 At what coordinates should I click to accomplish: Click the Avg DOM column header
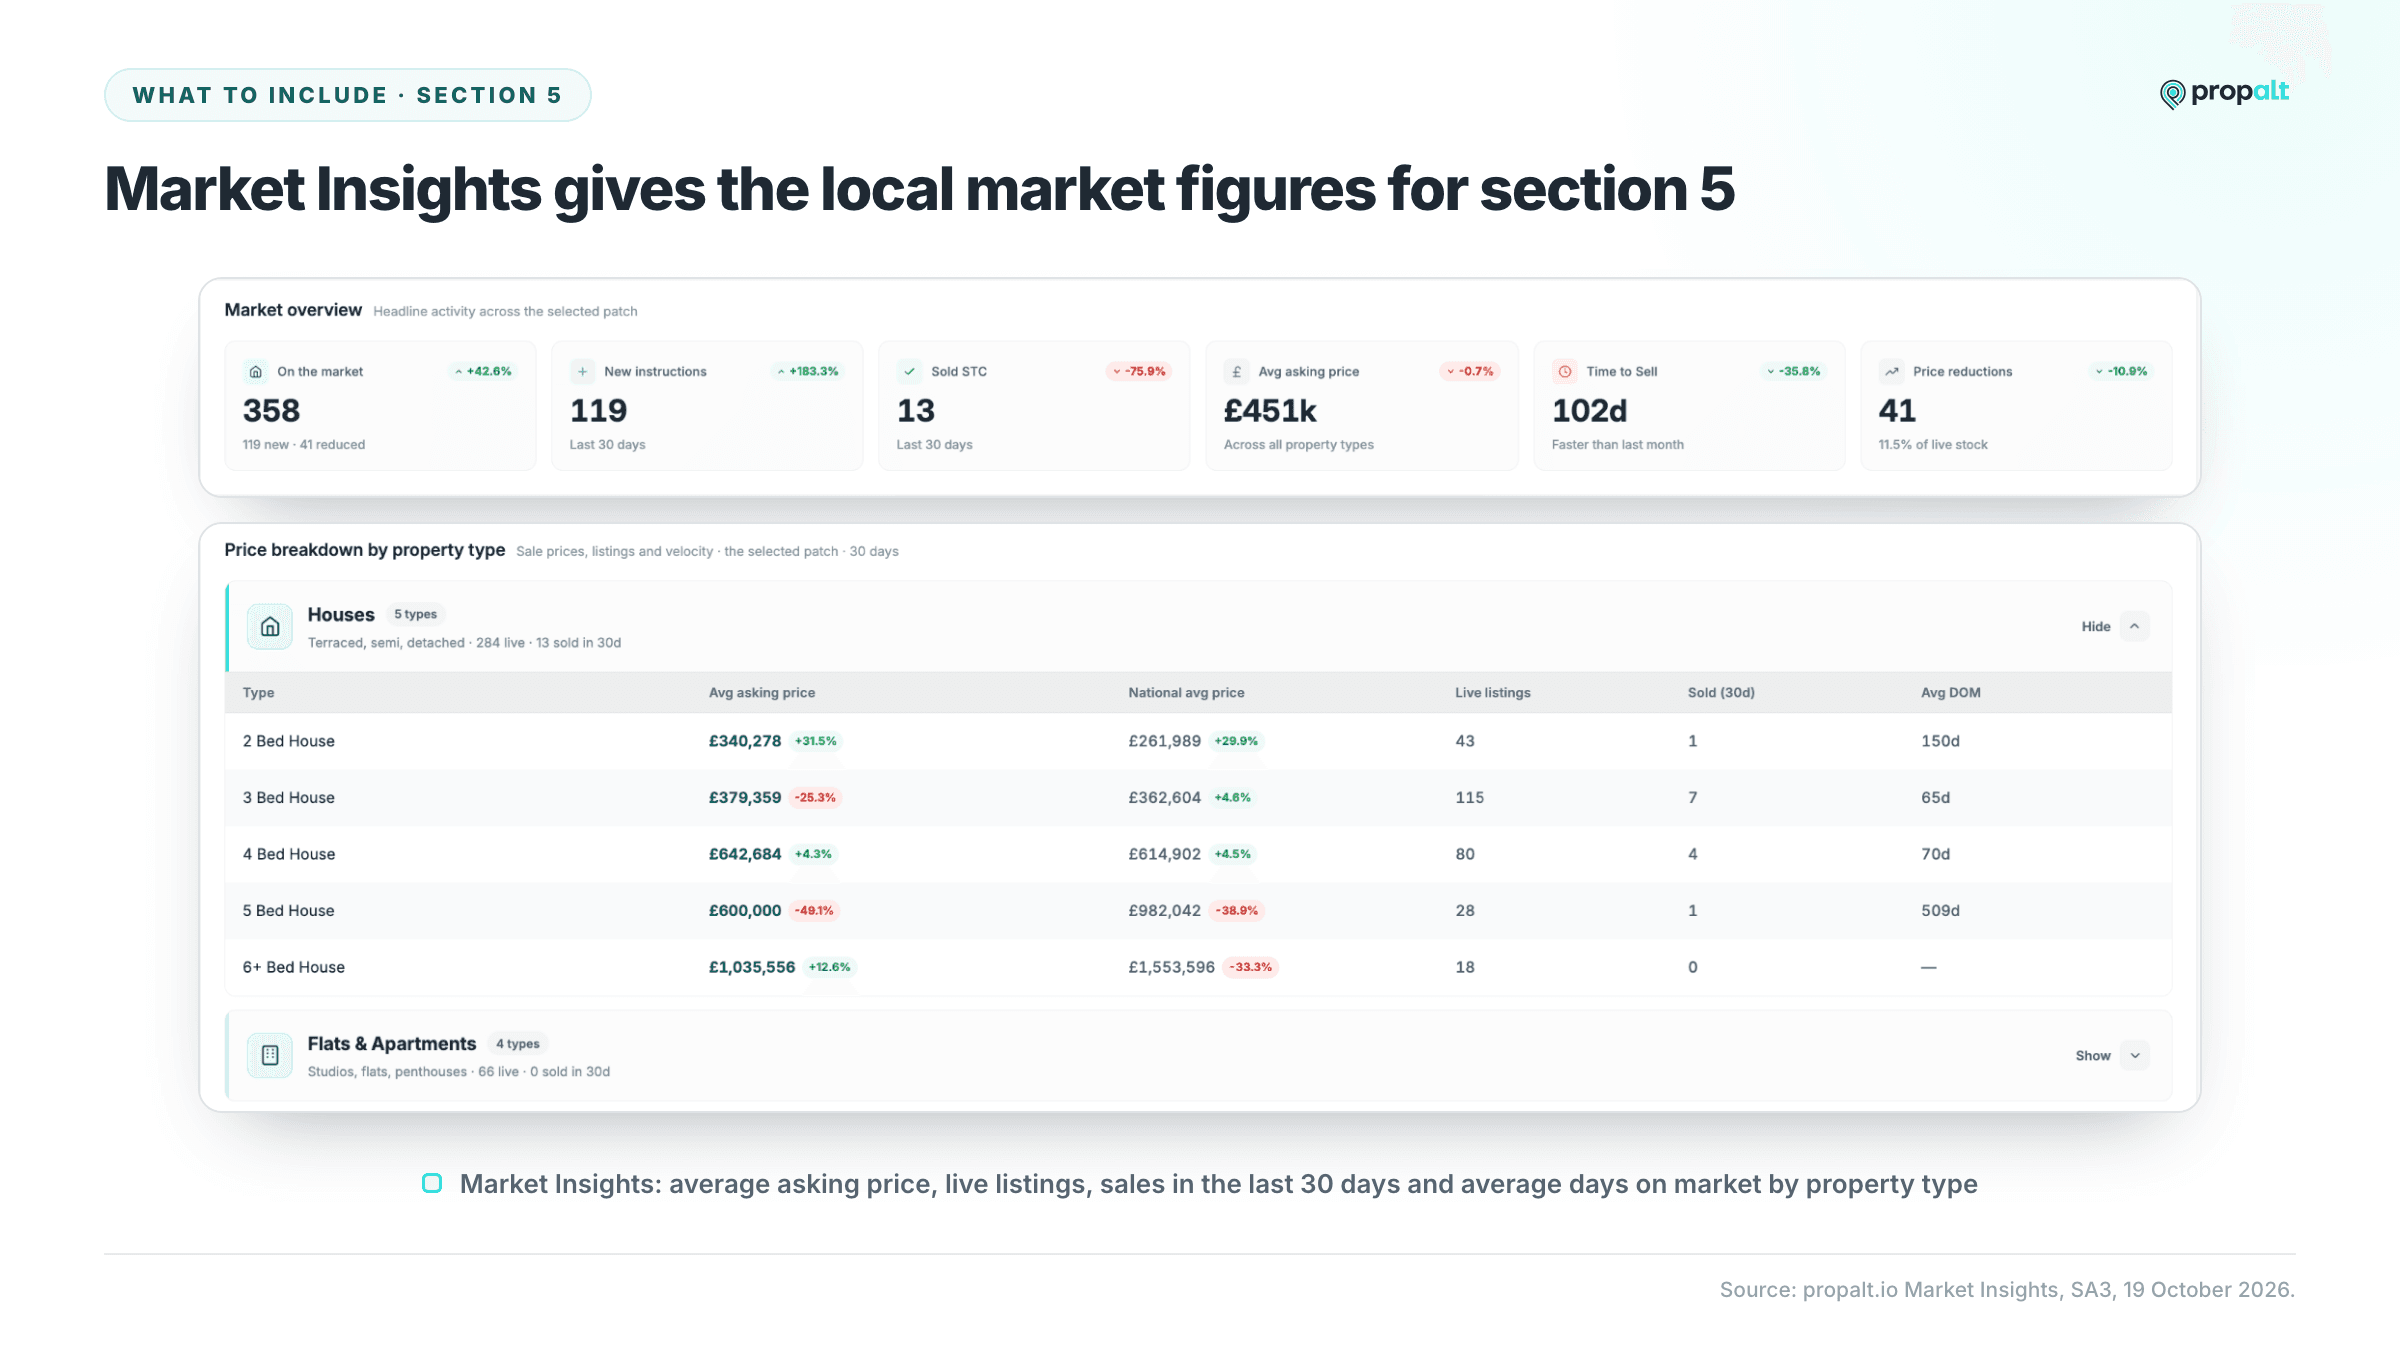(1950, 692)
